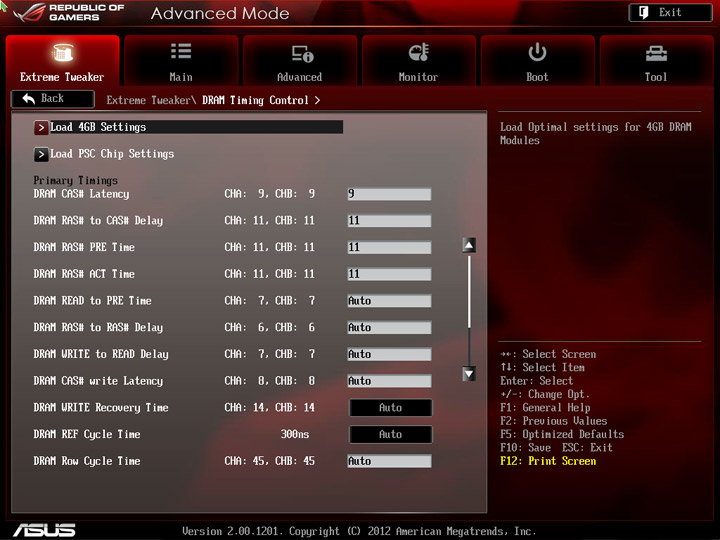The width and height of the screenshot is (720, 540).
Task: Open the Tool tab
Action: click(x=656, y=61)
